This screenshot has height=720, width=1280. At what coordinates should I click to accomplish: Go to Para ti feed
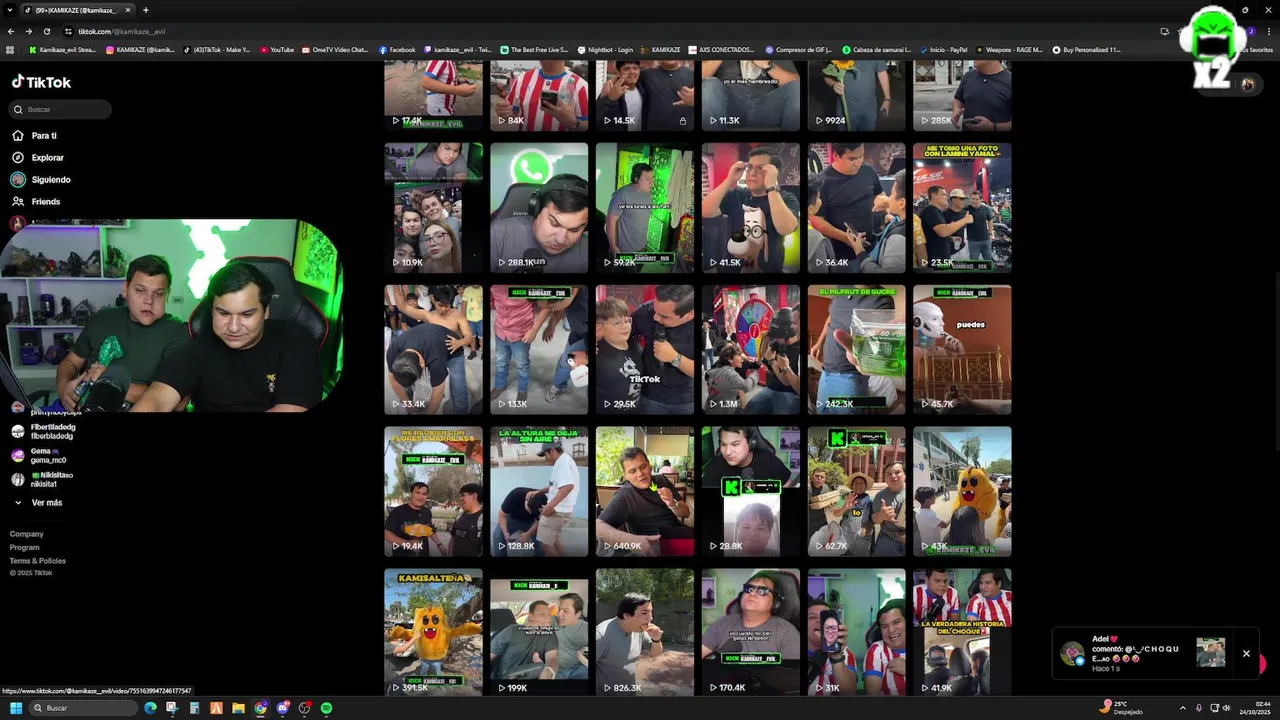click(x=34, y=135)
